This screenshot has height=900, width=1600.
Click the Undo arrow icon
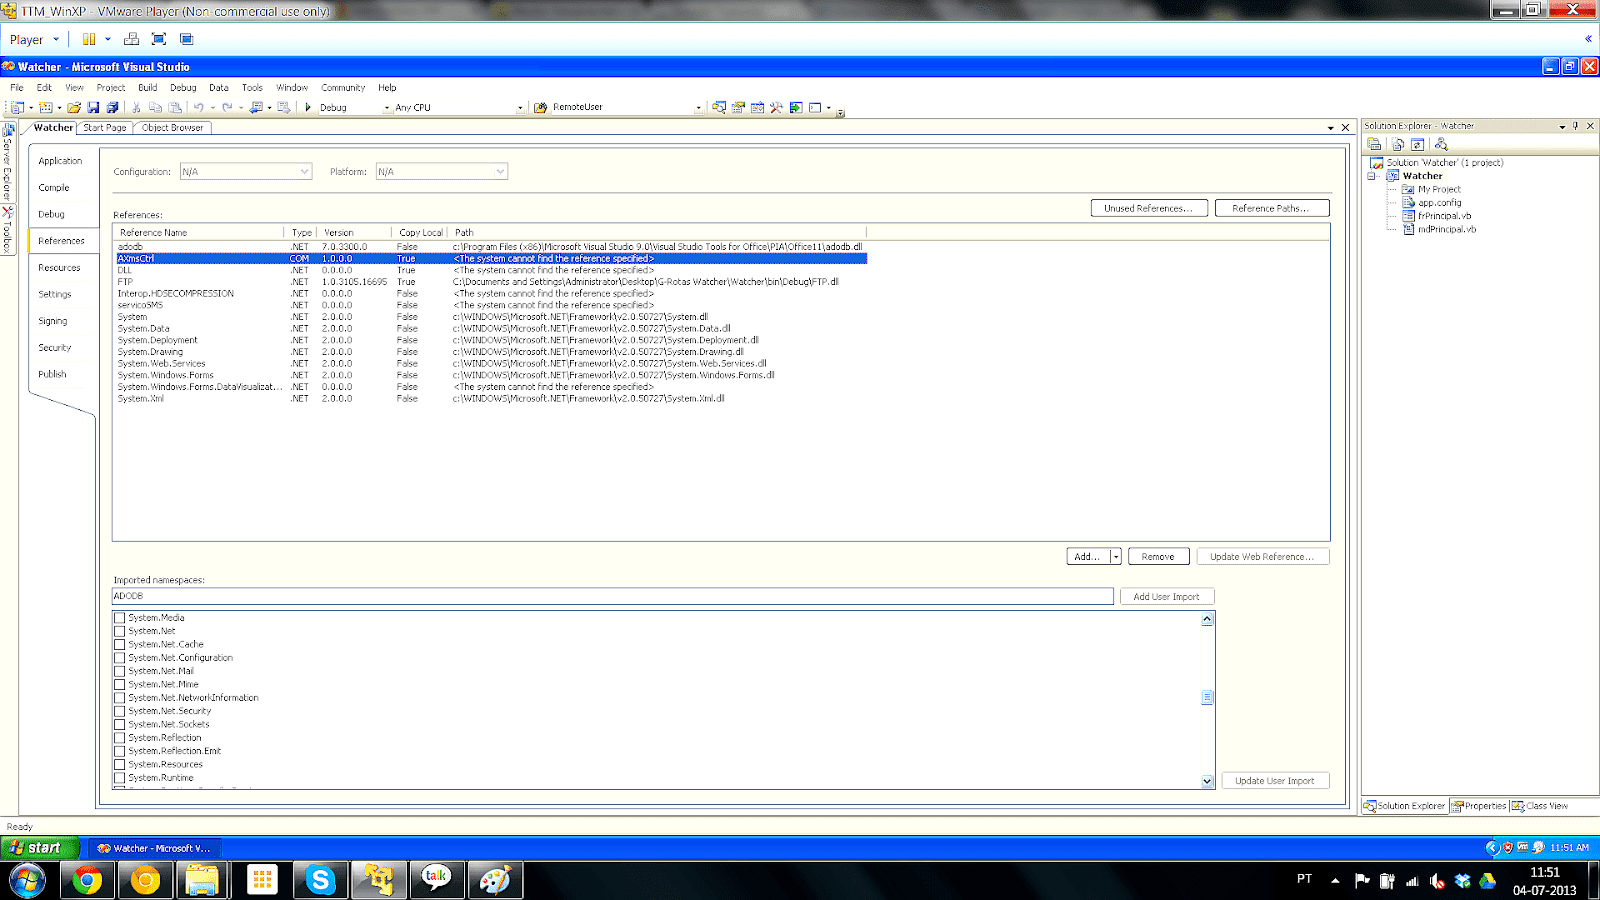(199, 107)
